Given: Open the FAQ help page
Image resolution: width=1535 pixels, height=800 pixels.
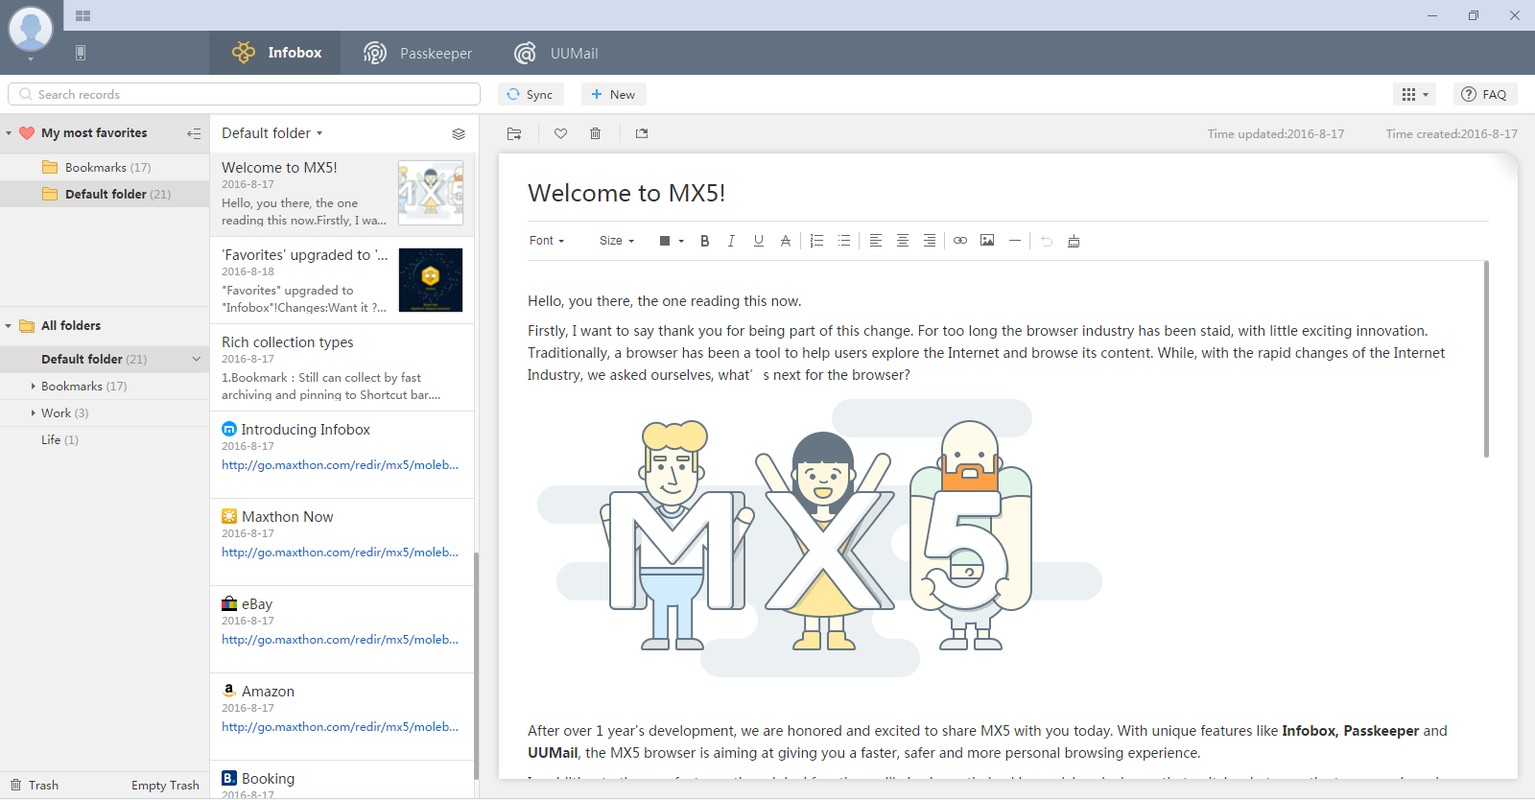Looking at the screenshot, I should tap(1484, 94).
